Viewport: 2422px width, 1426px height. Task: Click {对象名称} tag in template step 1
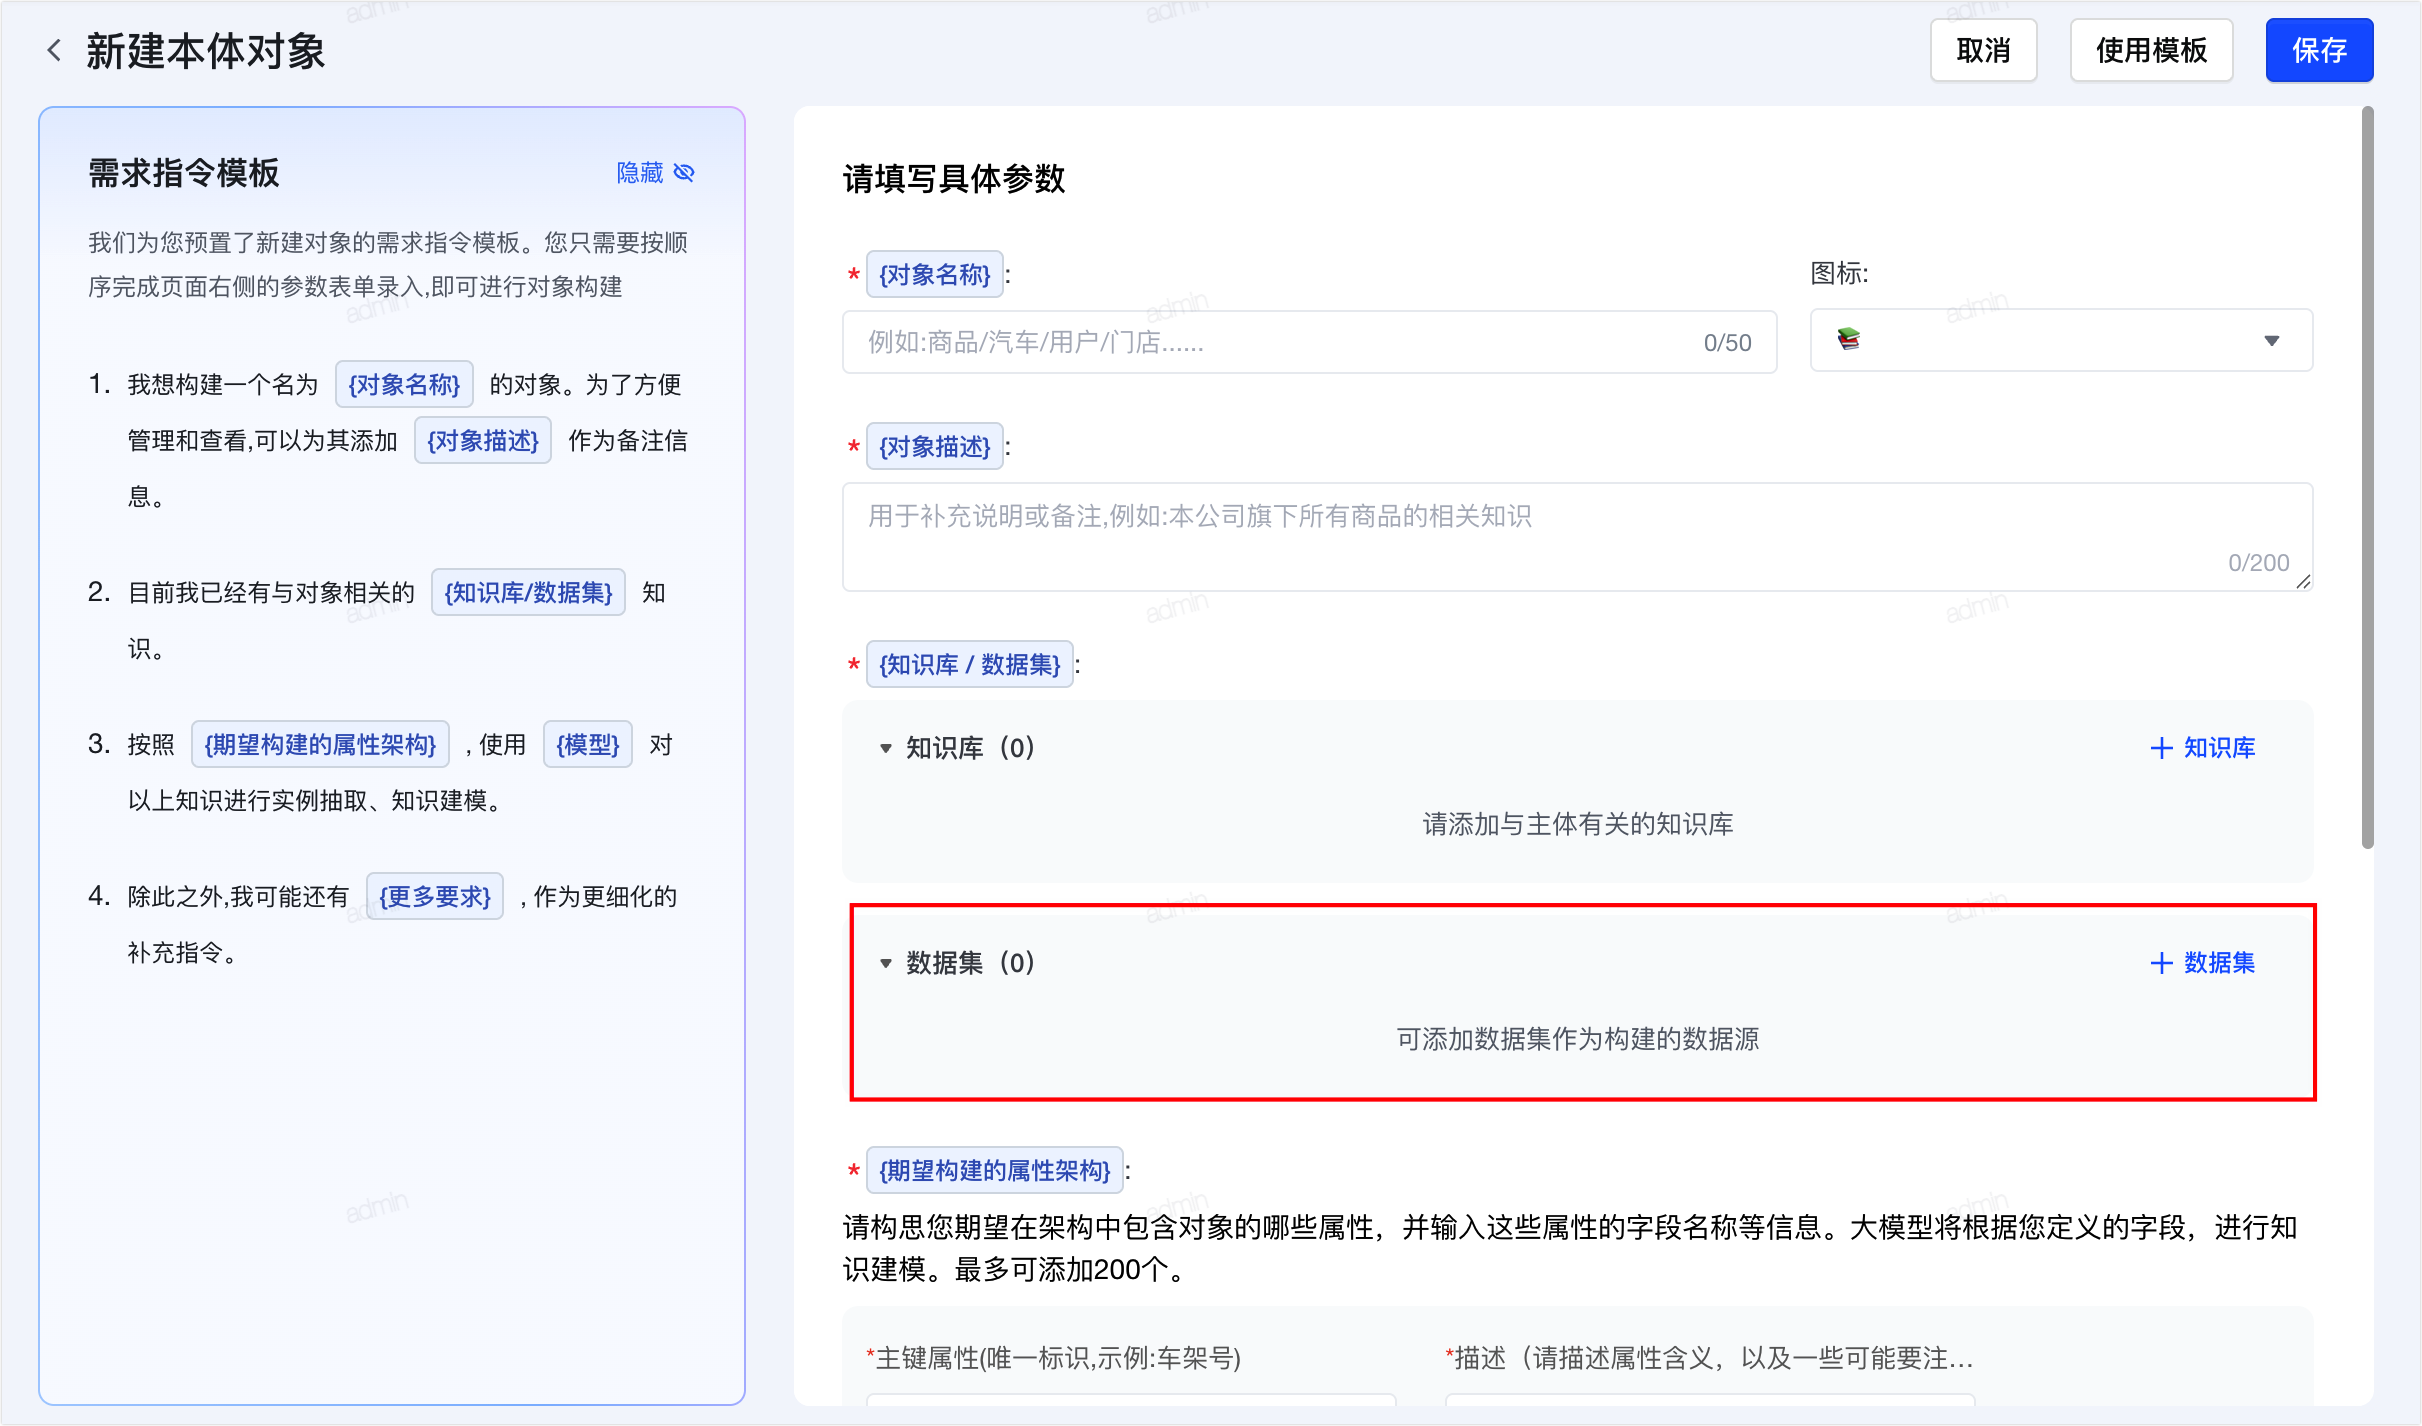[x=404, y=385]
